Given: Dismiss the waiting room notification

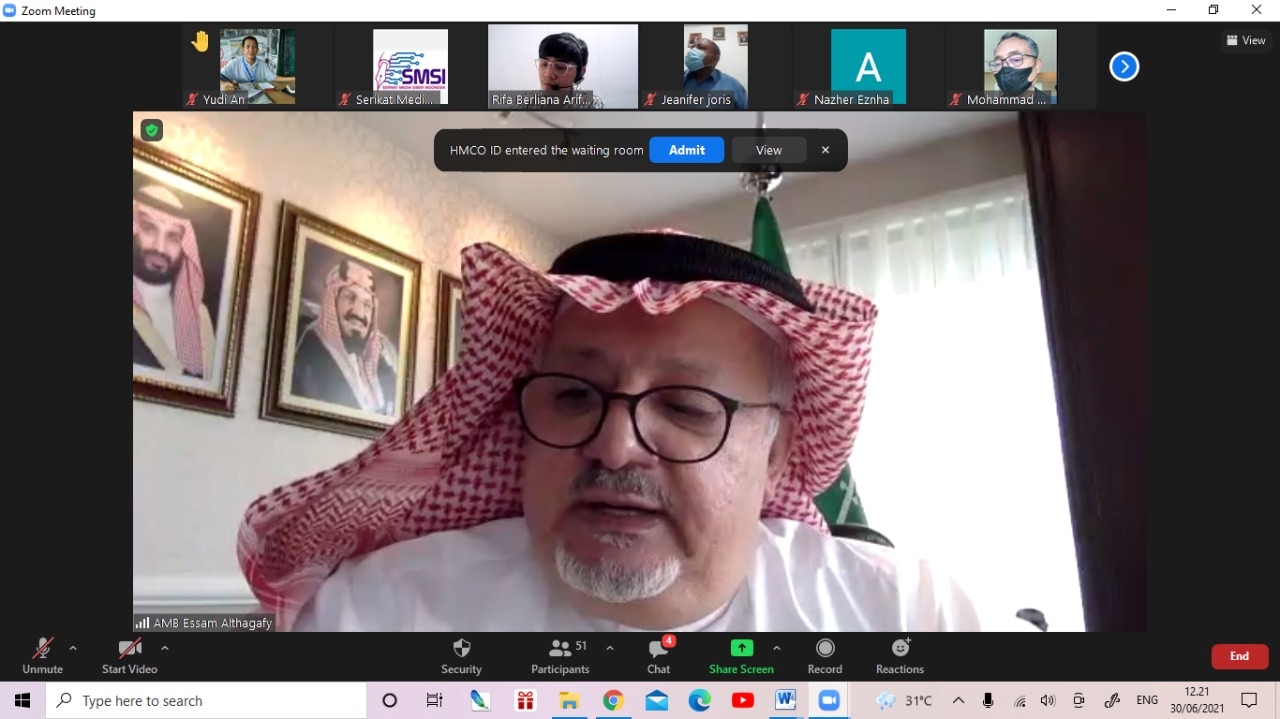Looking at the screenshot, I should [825, 150].
